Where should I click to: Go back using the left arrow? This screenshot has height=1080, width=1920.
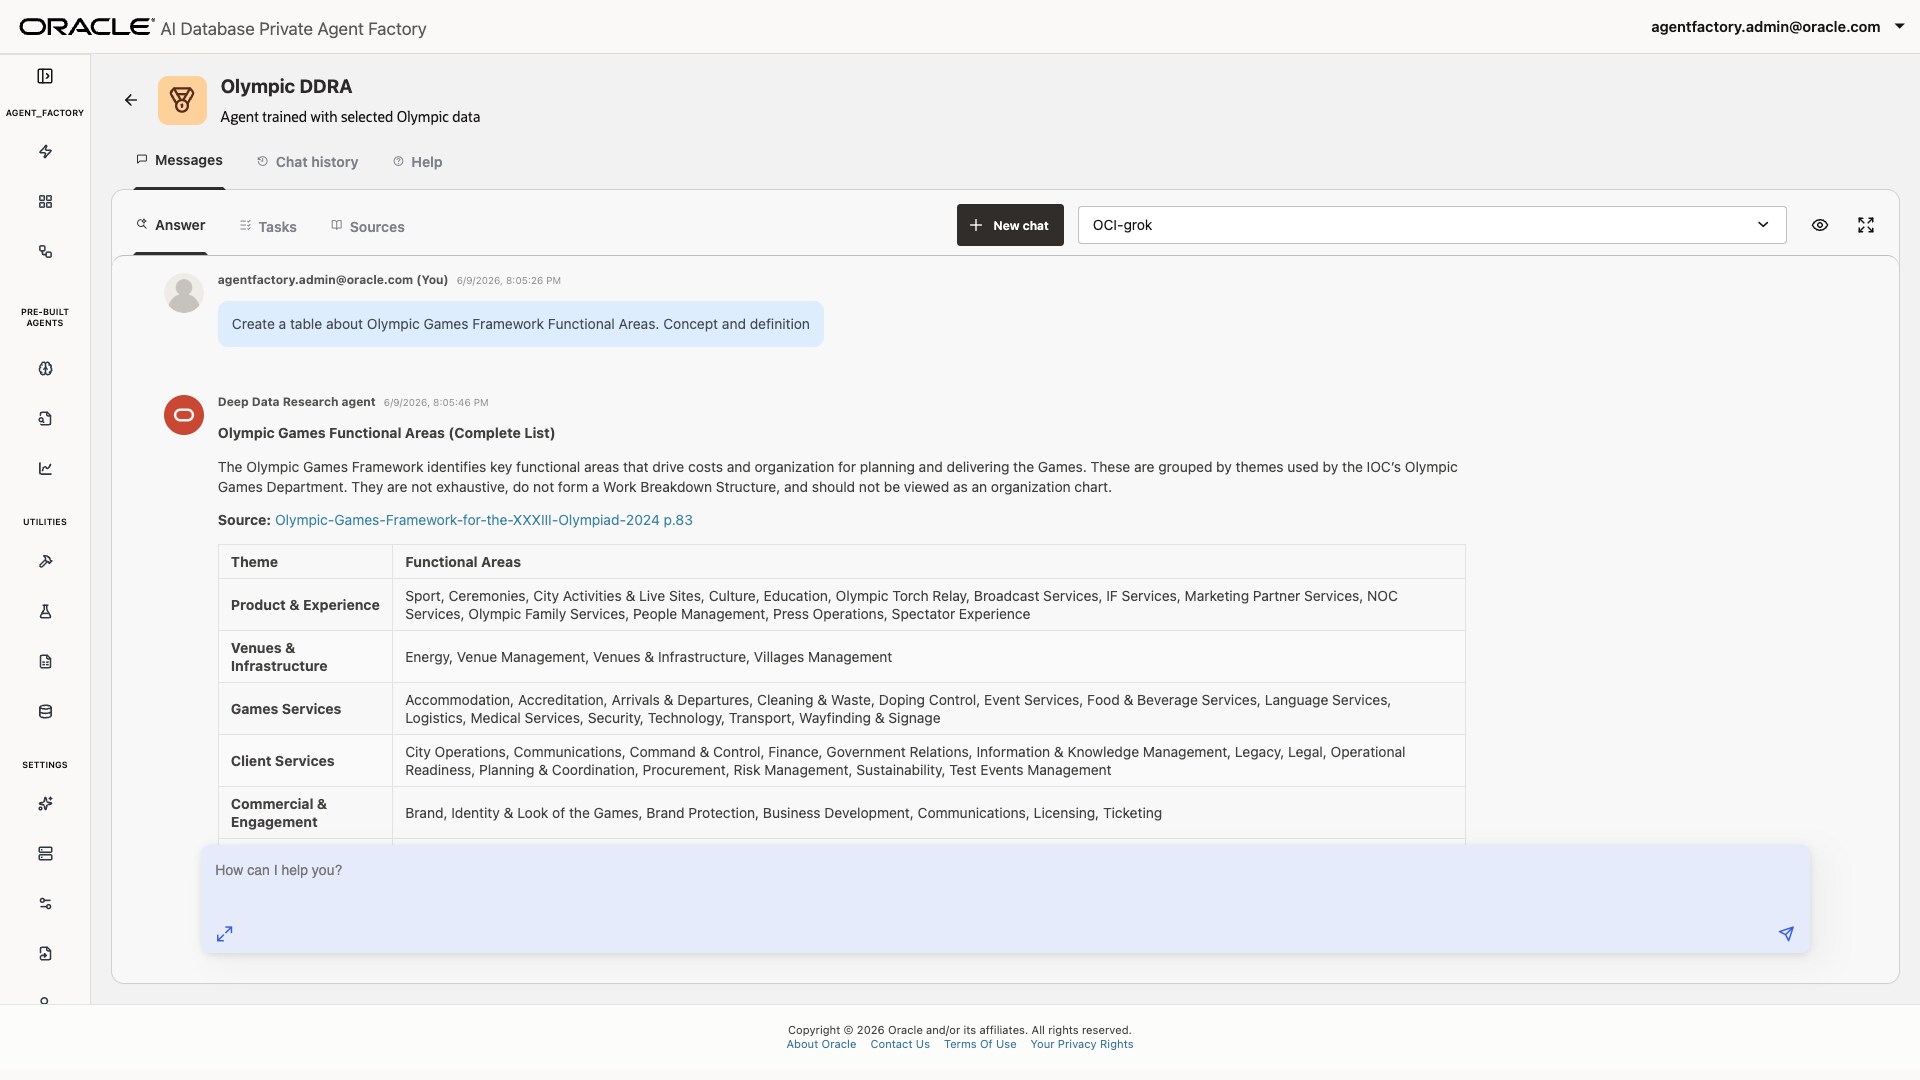click(x=131, y=100)
